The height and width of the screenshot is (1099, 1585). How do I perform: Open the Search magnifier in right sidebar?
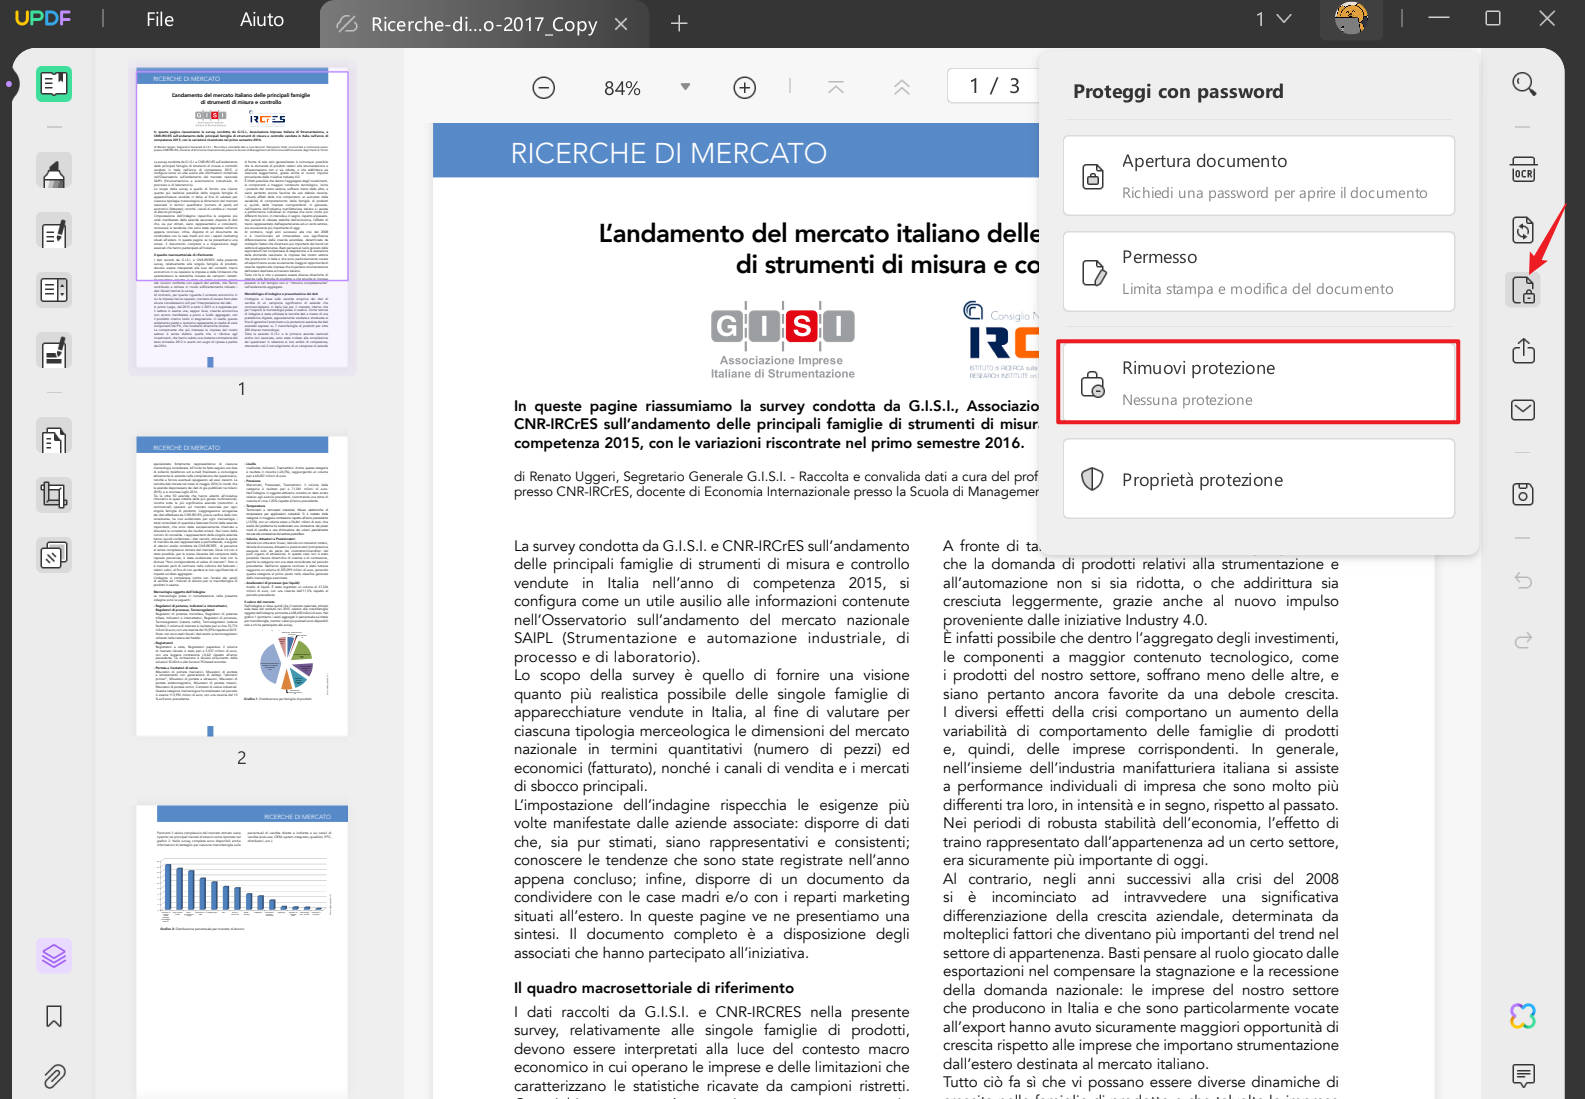click(1523, 84)
